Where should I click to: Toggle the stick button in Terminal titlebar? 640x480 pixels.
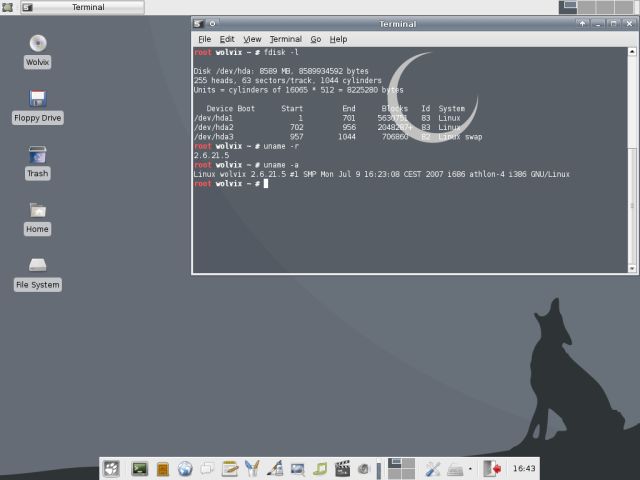click(x=212, y=24)
